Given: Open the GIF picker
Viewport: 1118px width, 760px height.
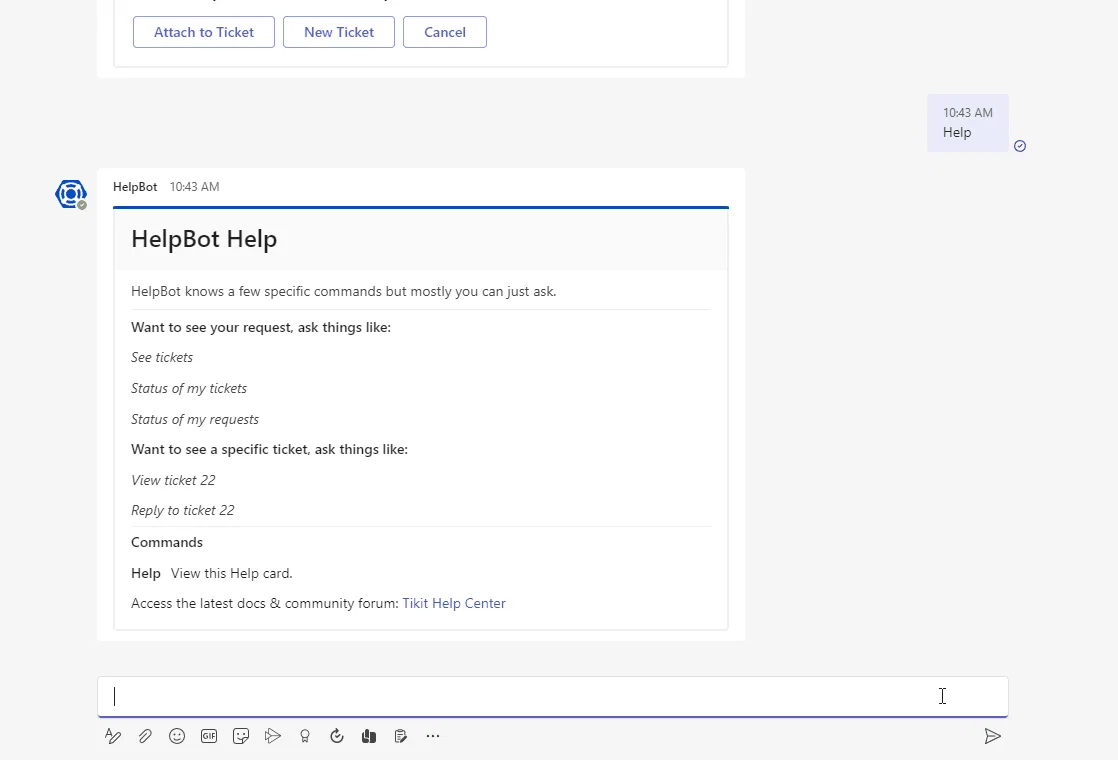Looking at the screenshot, I should pyautogui.click(x=209, y=736).
